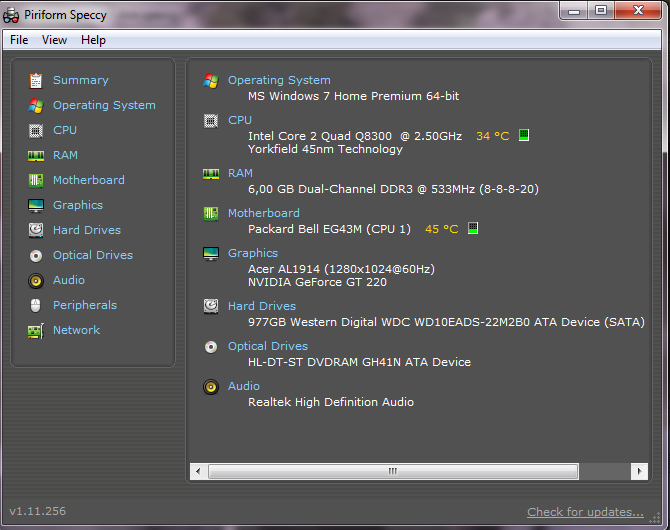670x530 pixels.
Task: Select Audio in the sidebar
Action: (x=69, y=280)
